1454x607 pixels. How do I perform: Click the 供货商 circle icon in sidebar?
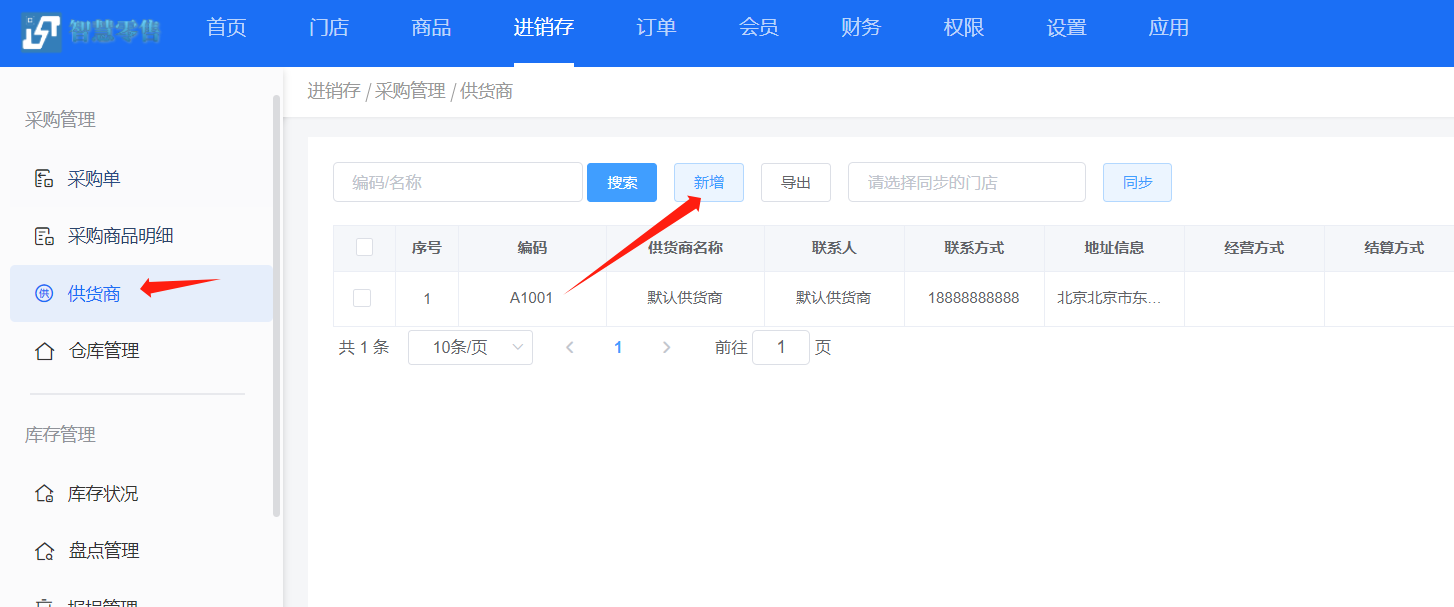click(43, 294)
